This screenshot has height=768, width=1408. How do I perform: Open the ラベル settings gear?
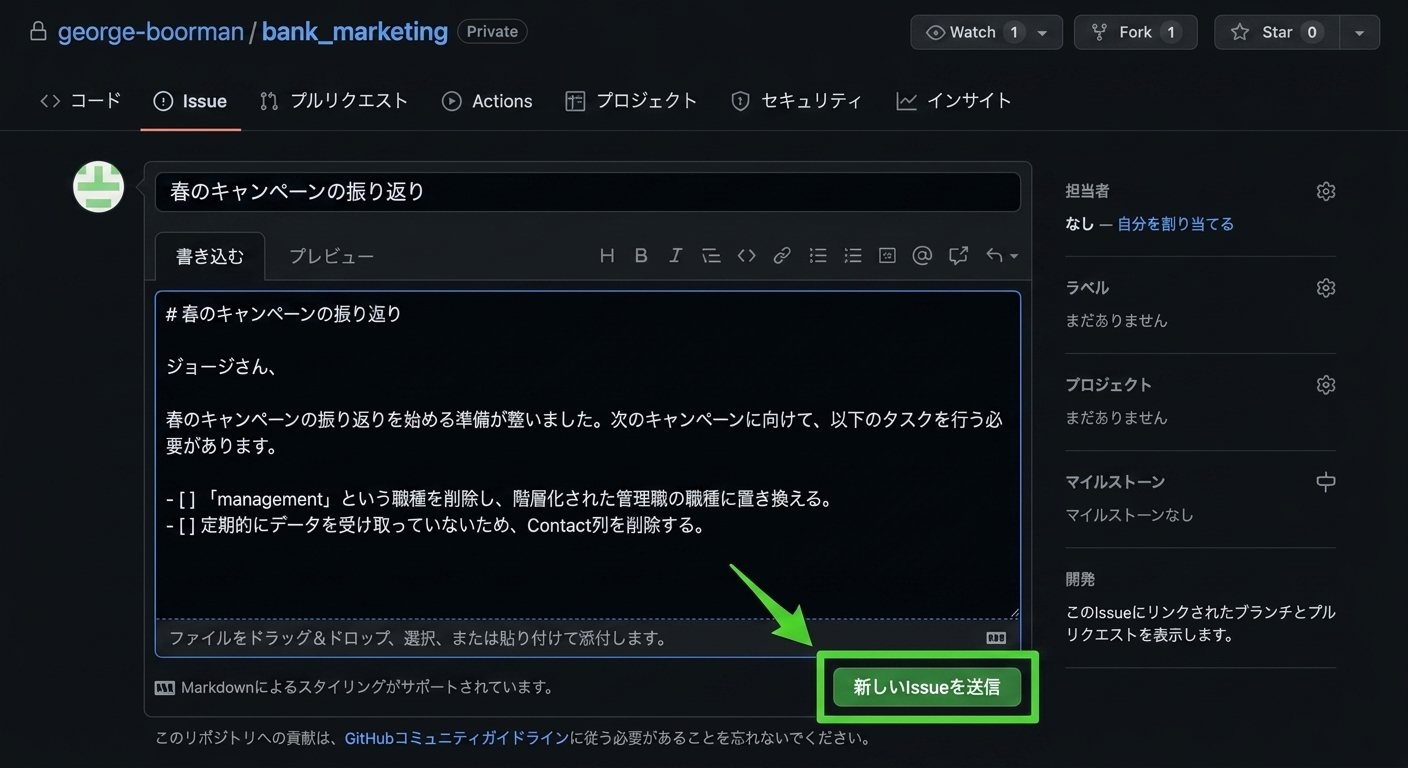coord(1326,288)
